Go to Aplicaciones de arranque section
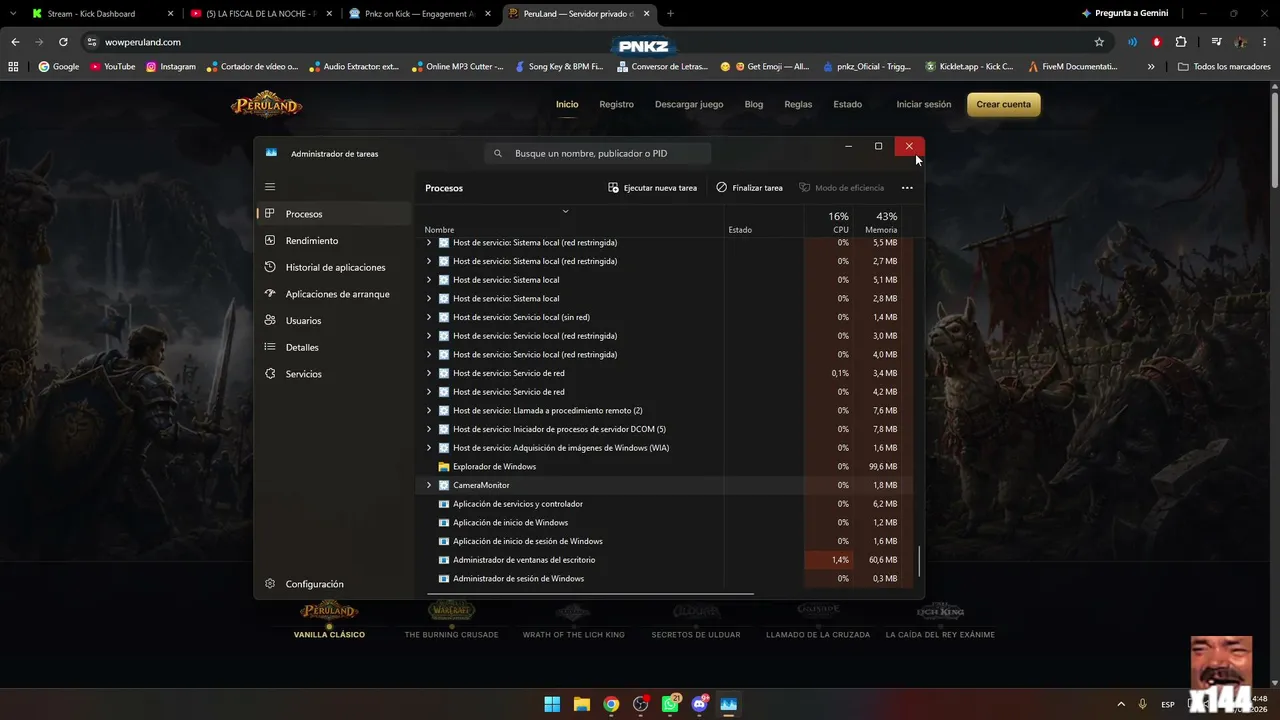The width and height of the screenshot is (1280, 720). (333, 294)
